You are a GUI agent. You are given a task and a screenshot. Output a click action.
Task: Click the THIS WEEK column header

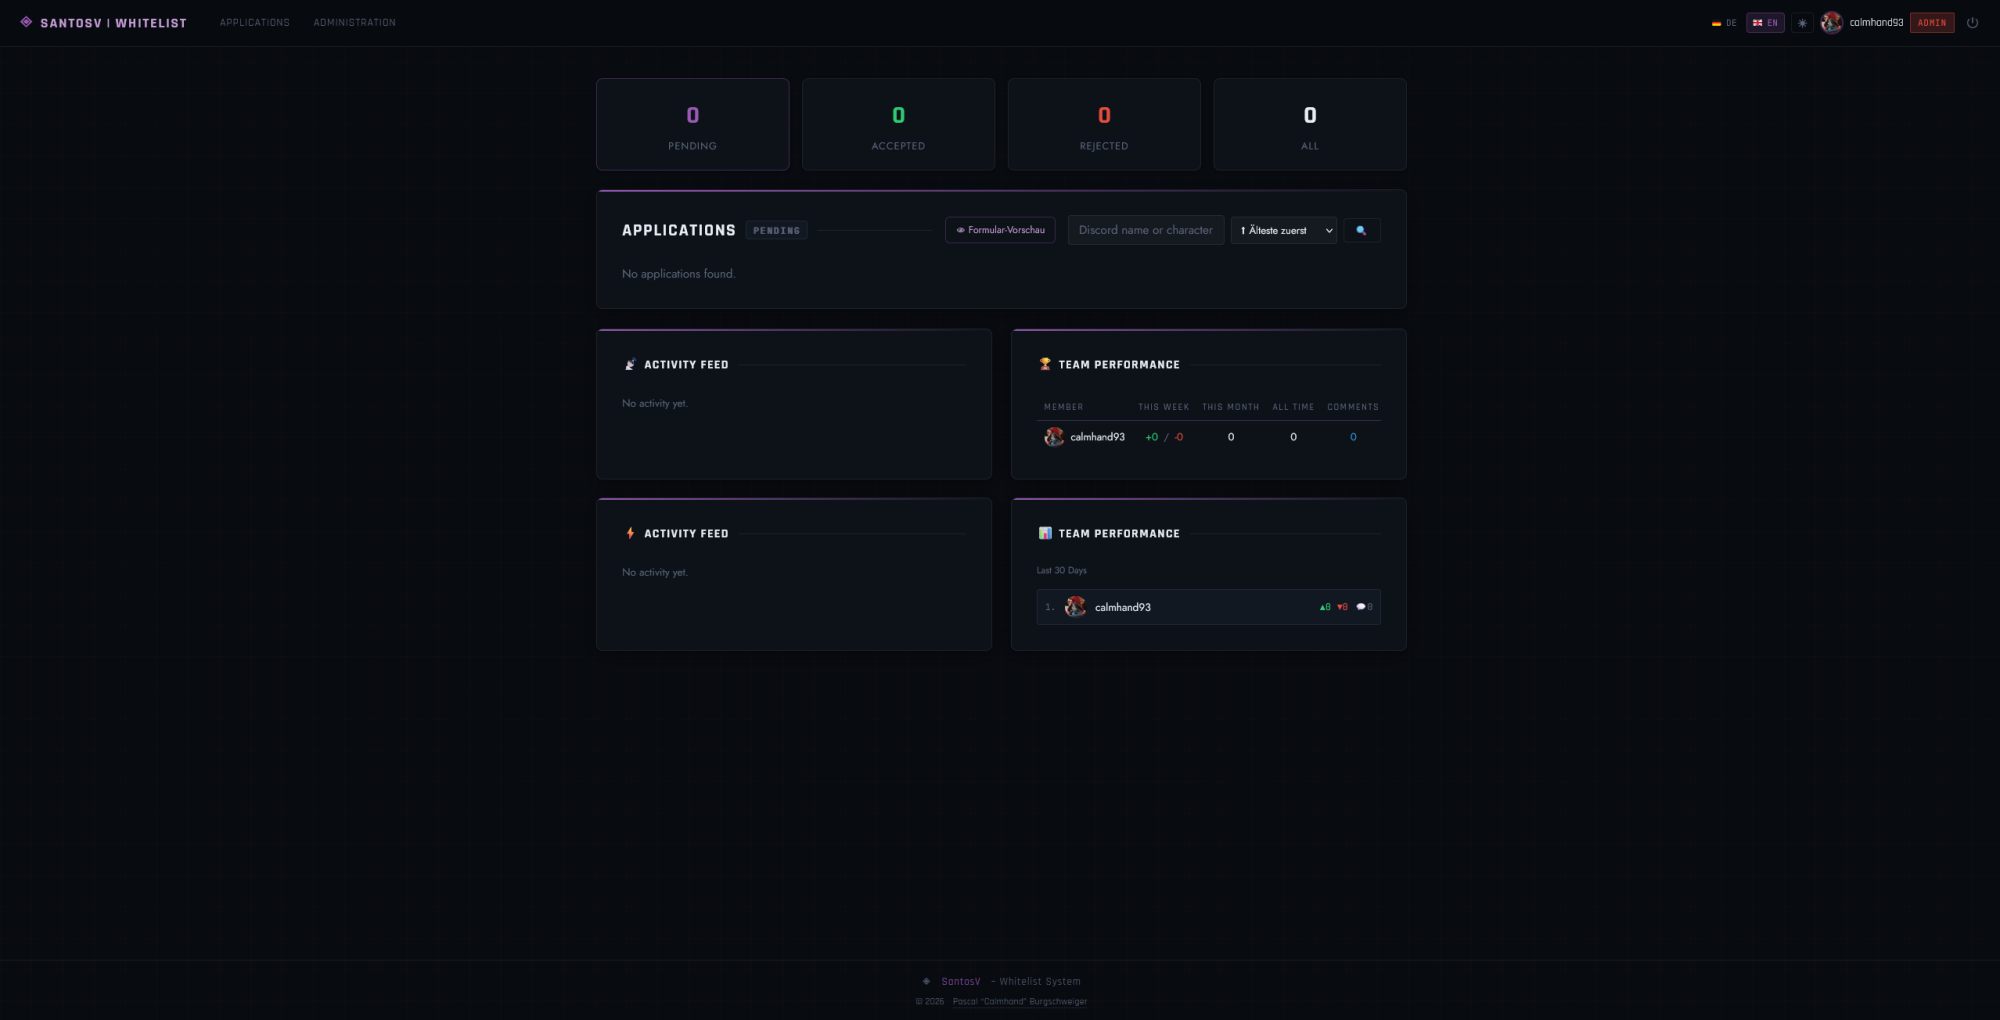pos(1164,407)
